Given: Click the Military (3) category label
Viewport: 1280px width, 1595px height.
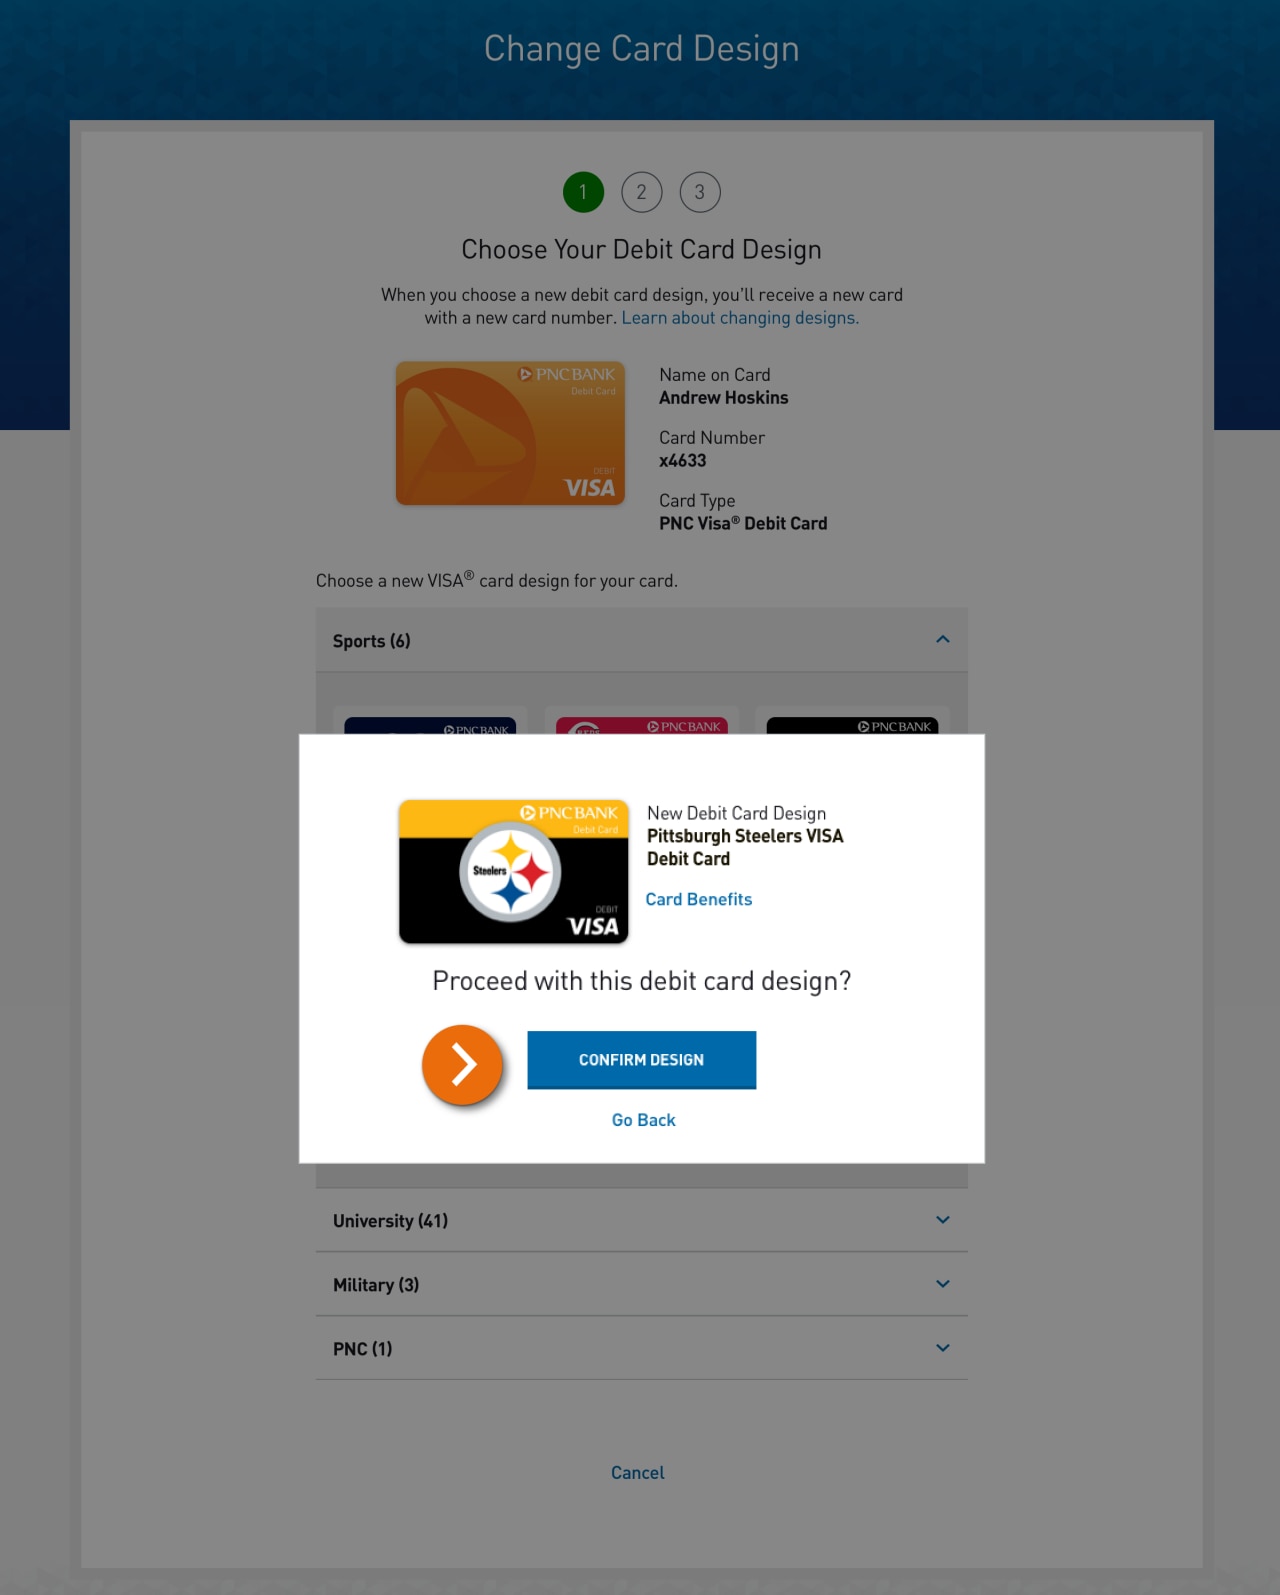Looking at the screenshot, I should tap(376, 1285).
